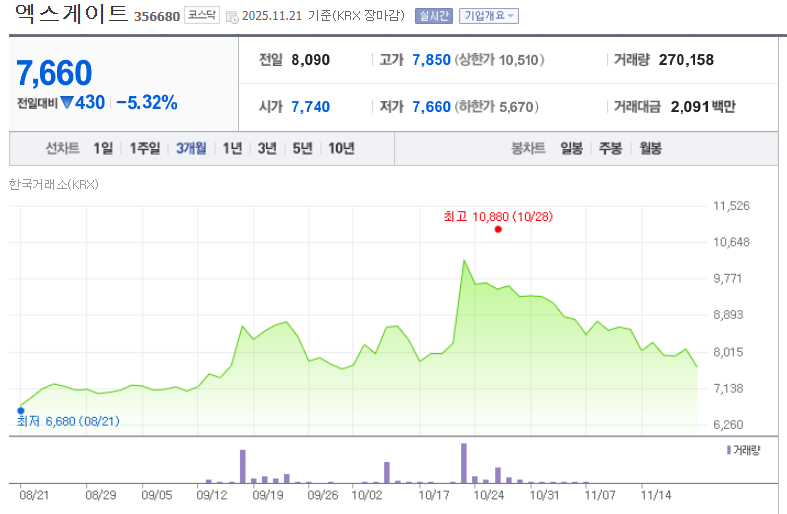
Task: Click the 최저 6,680 (08/21) label
Action: point(68,421)
